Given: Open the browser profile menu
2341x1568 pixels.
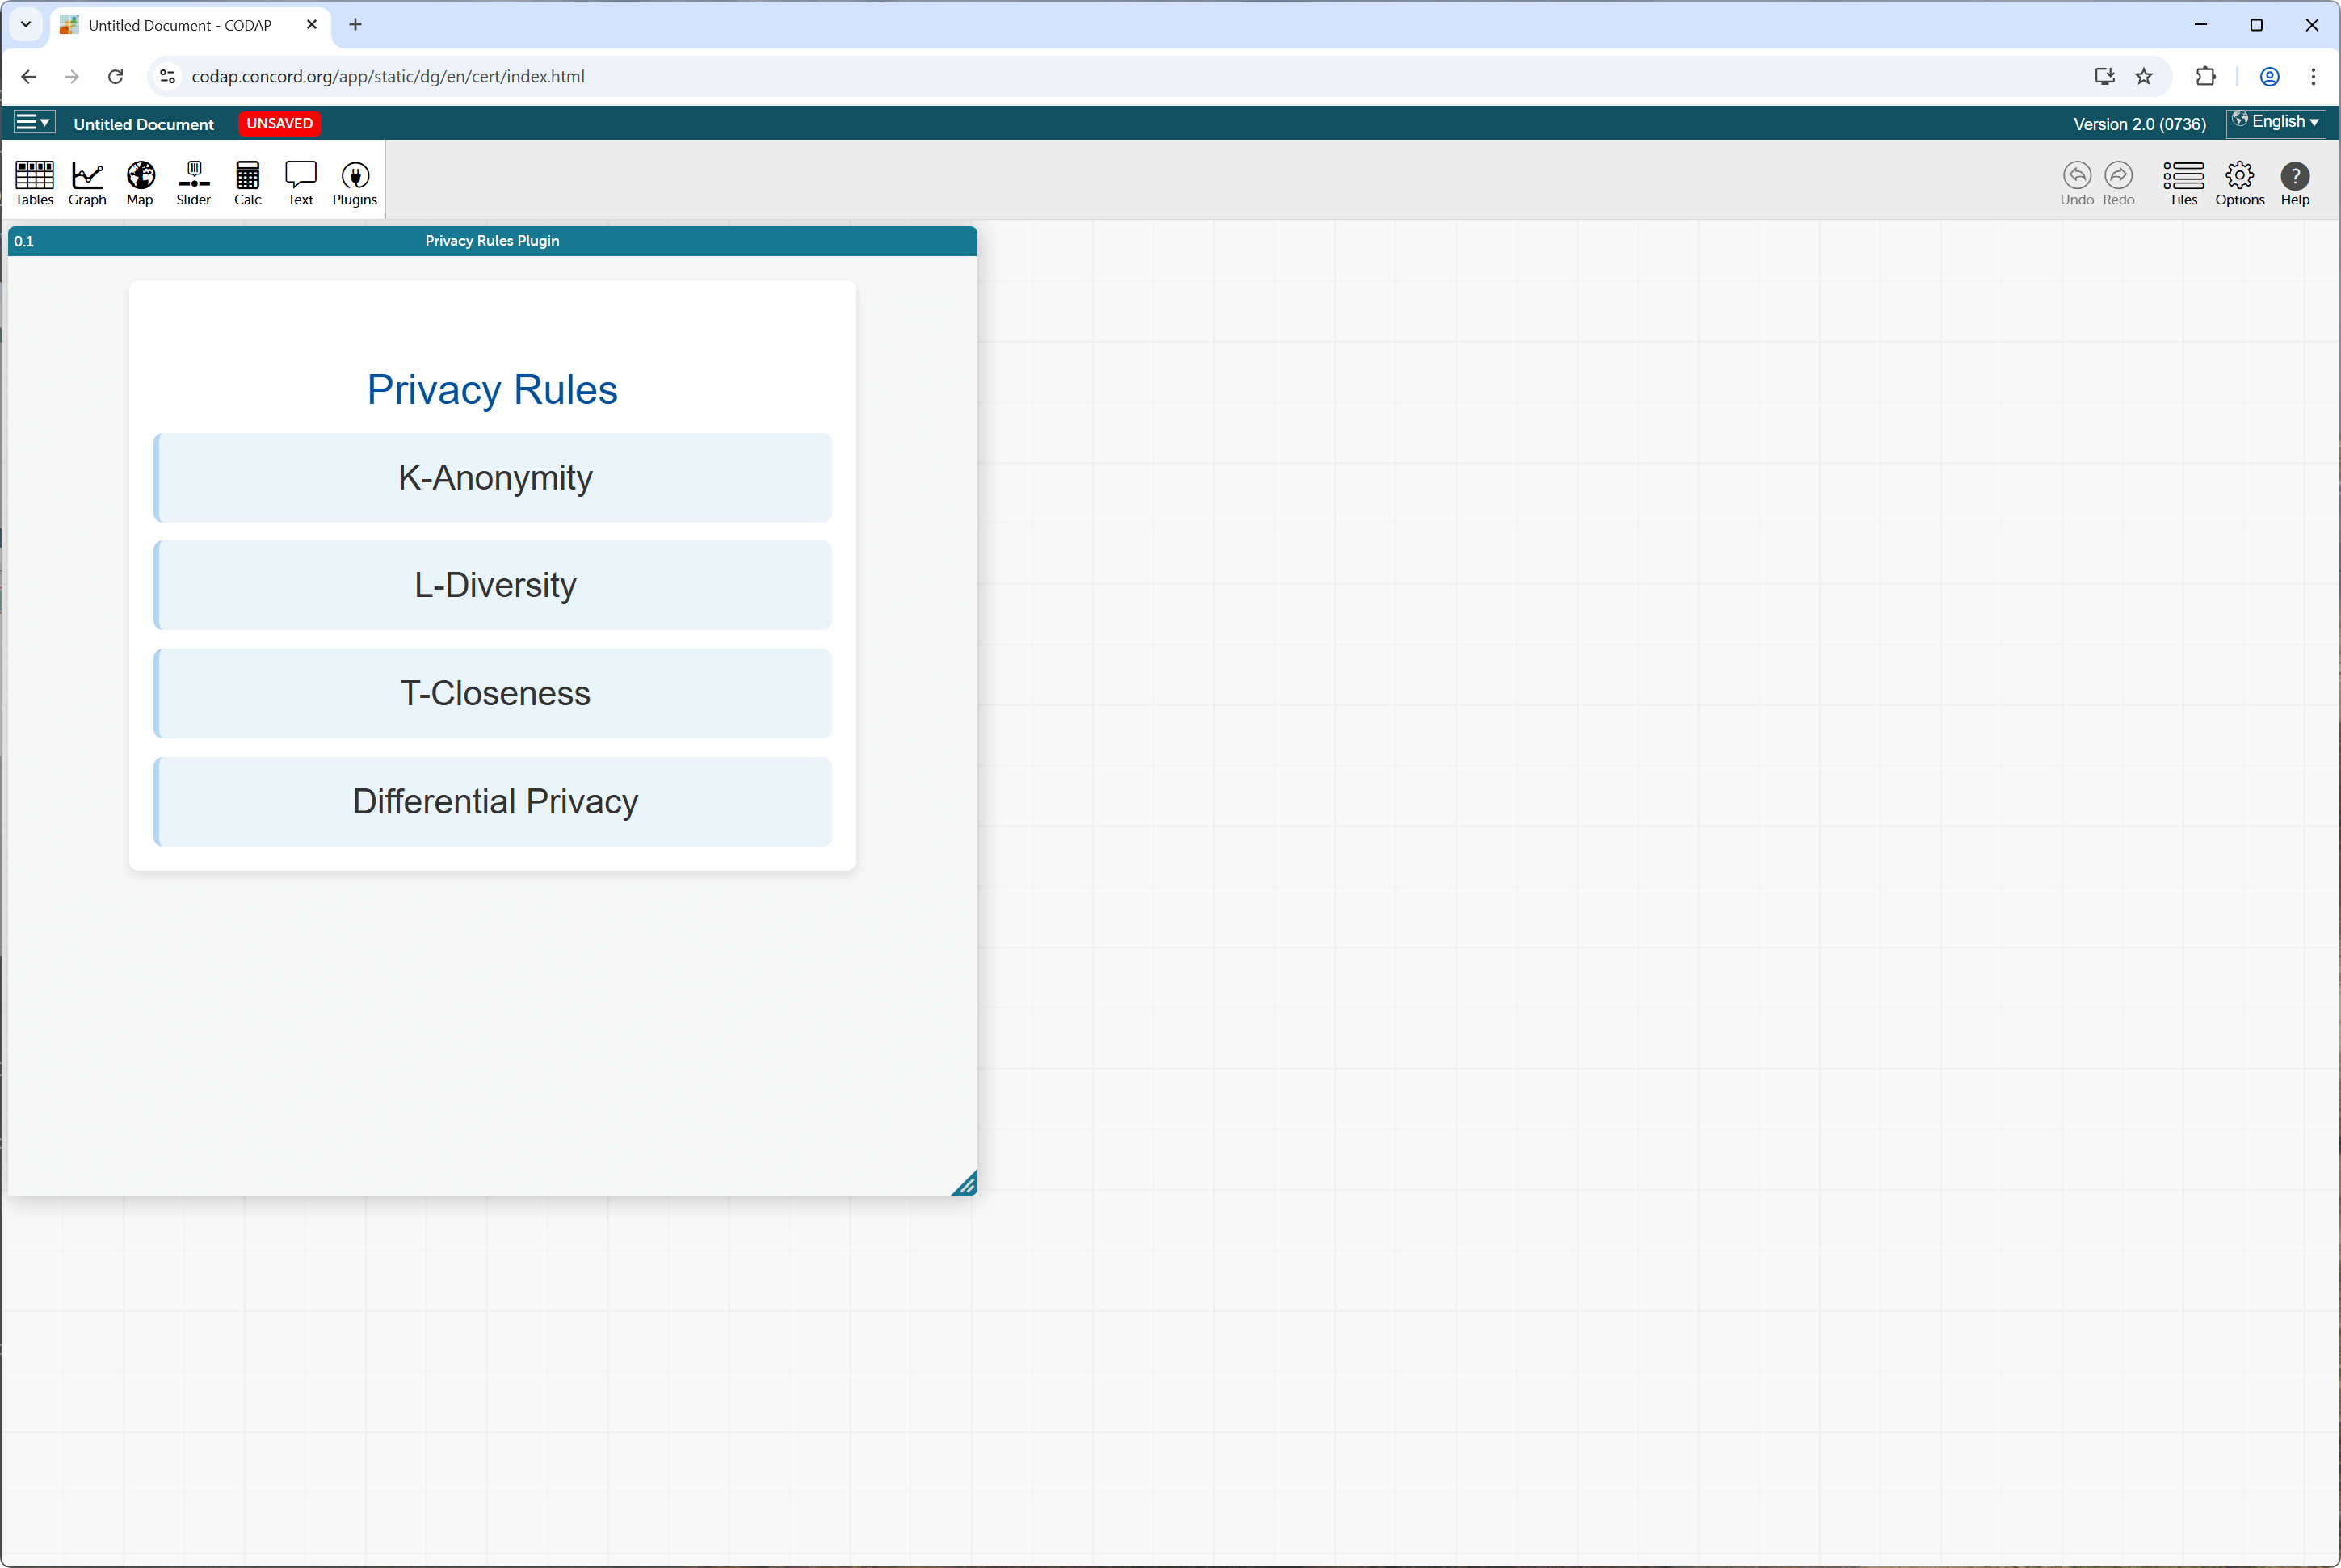Looking at the screenshot, I should [2270, 76].
